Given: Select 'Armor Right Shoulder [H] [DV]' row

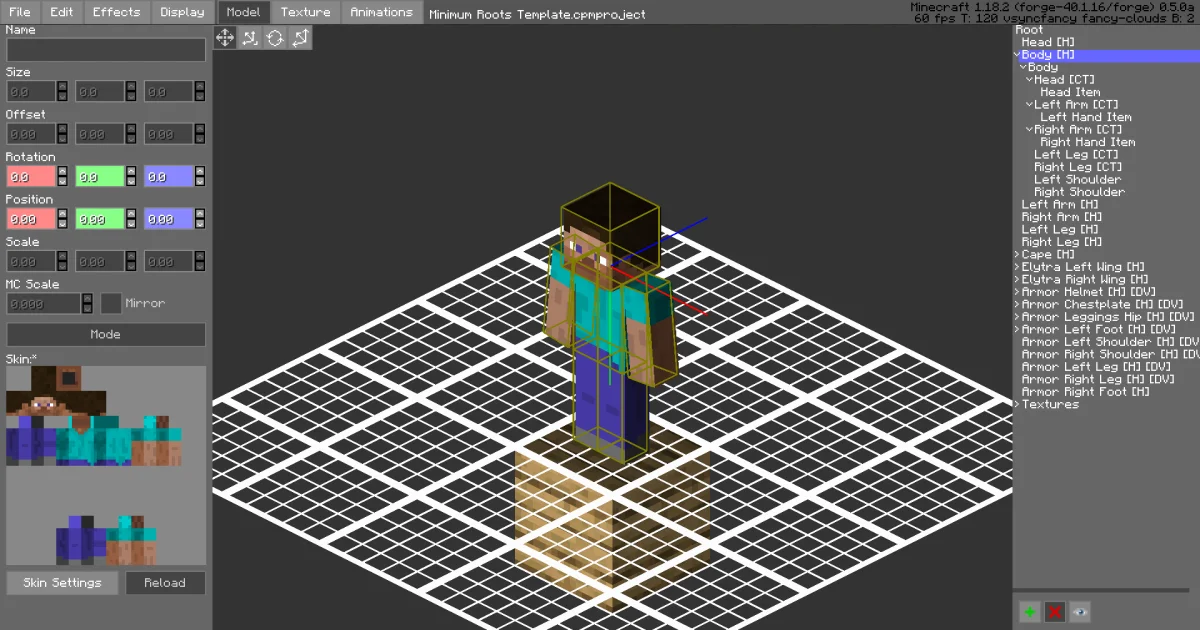Looking at the screenshot, I should click(x=1110, y=355).
